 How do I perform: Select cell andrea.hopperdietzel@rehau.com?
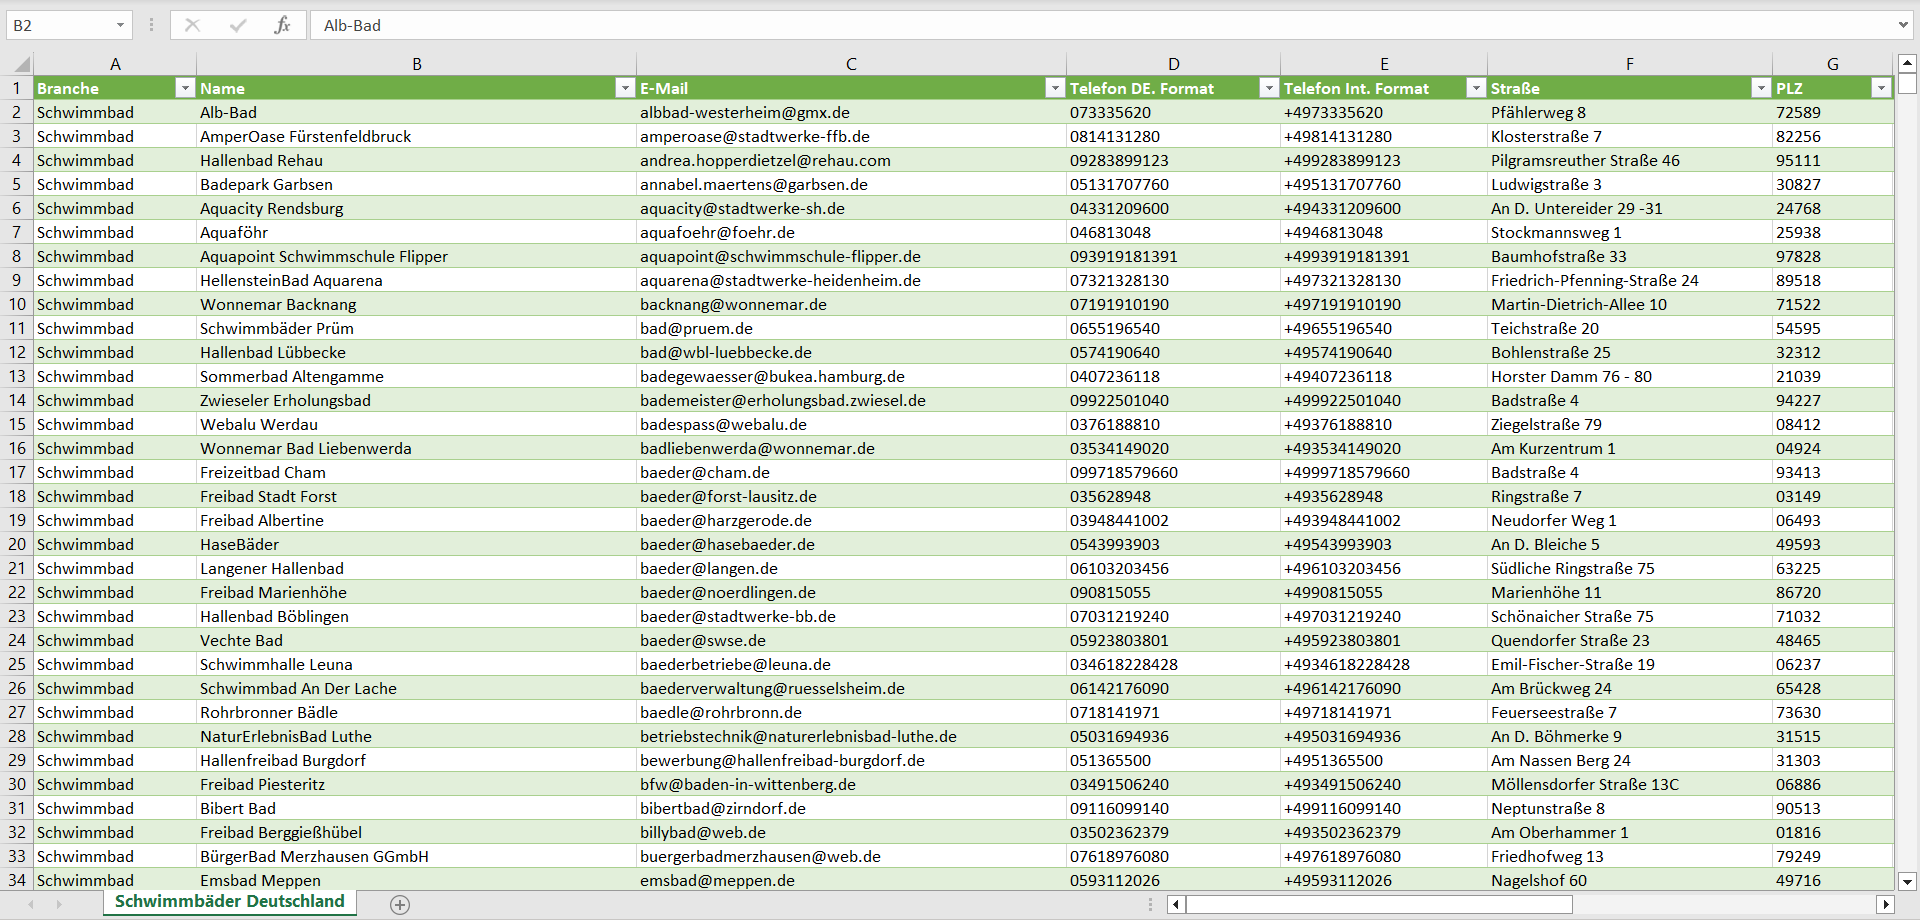851,160
